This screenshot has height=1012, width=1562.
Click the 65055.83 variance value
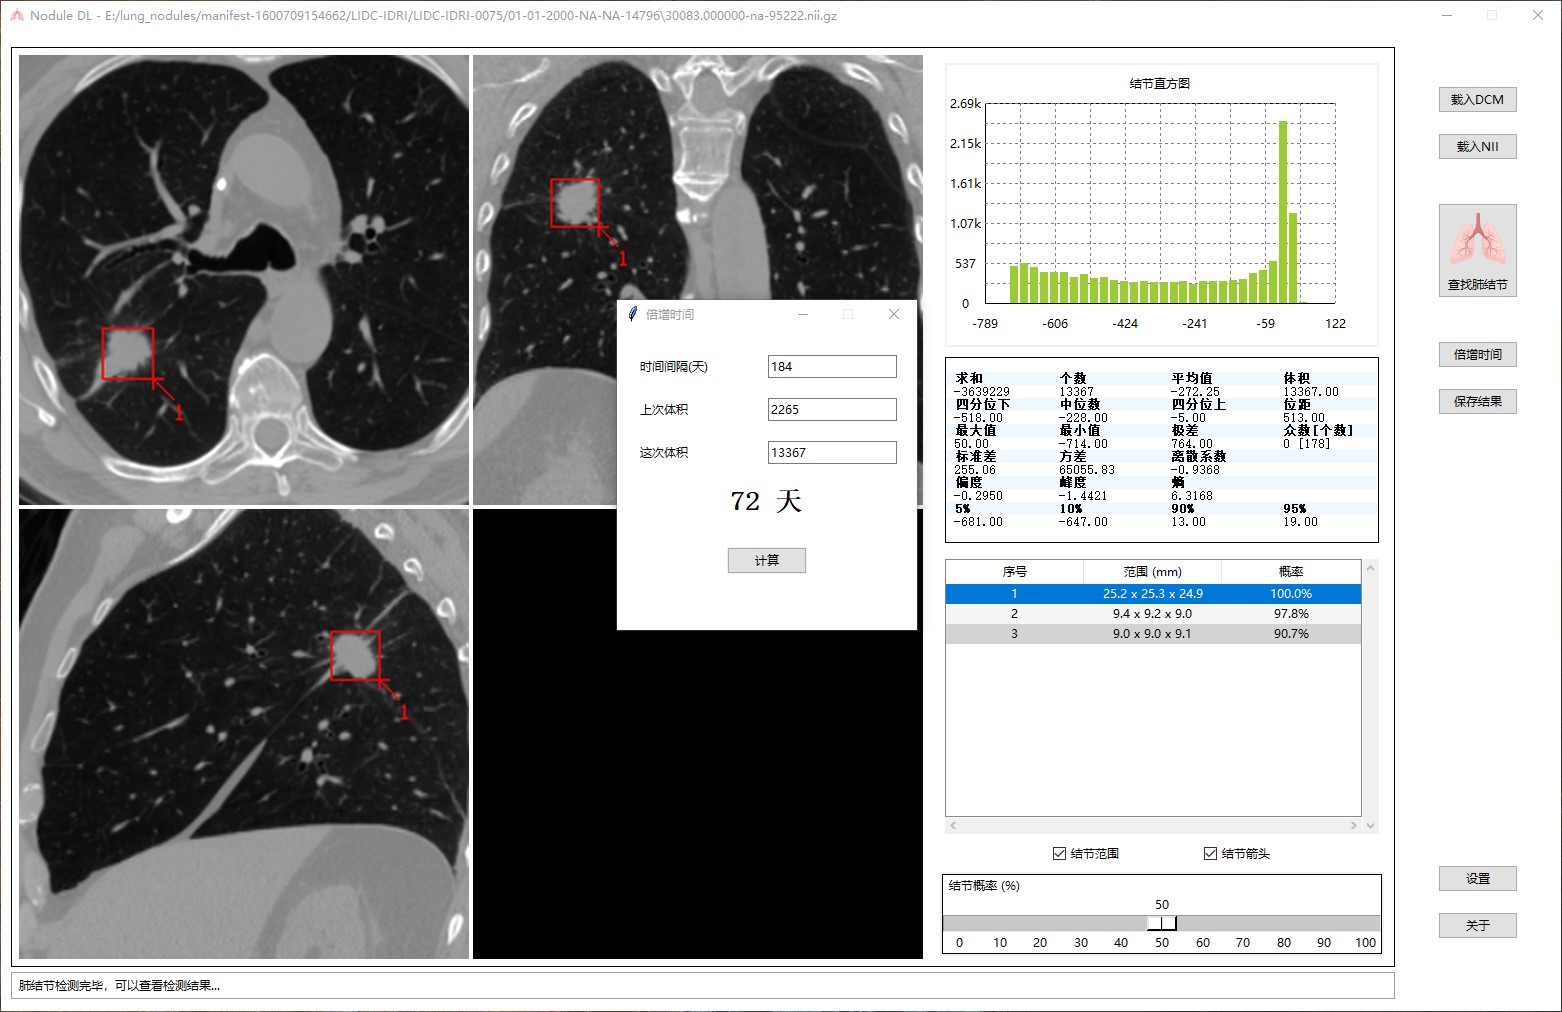(1086, 470)
